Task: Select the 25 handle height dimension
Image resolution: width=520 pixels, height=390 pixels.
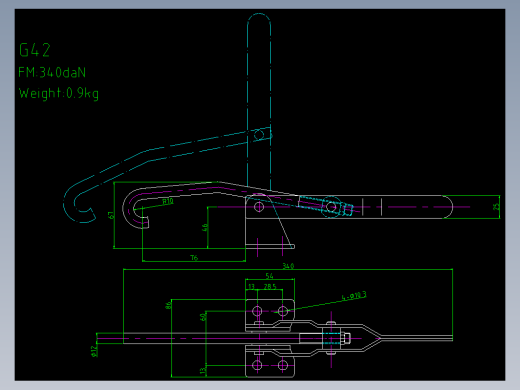Action: [x=496, y=207]
